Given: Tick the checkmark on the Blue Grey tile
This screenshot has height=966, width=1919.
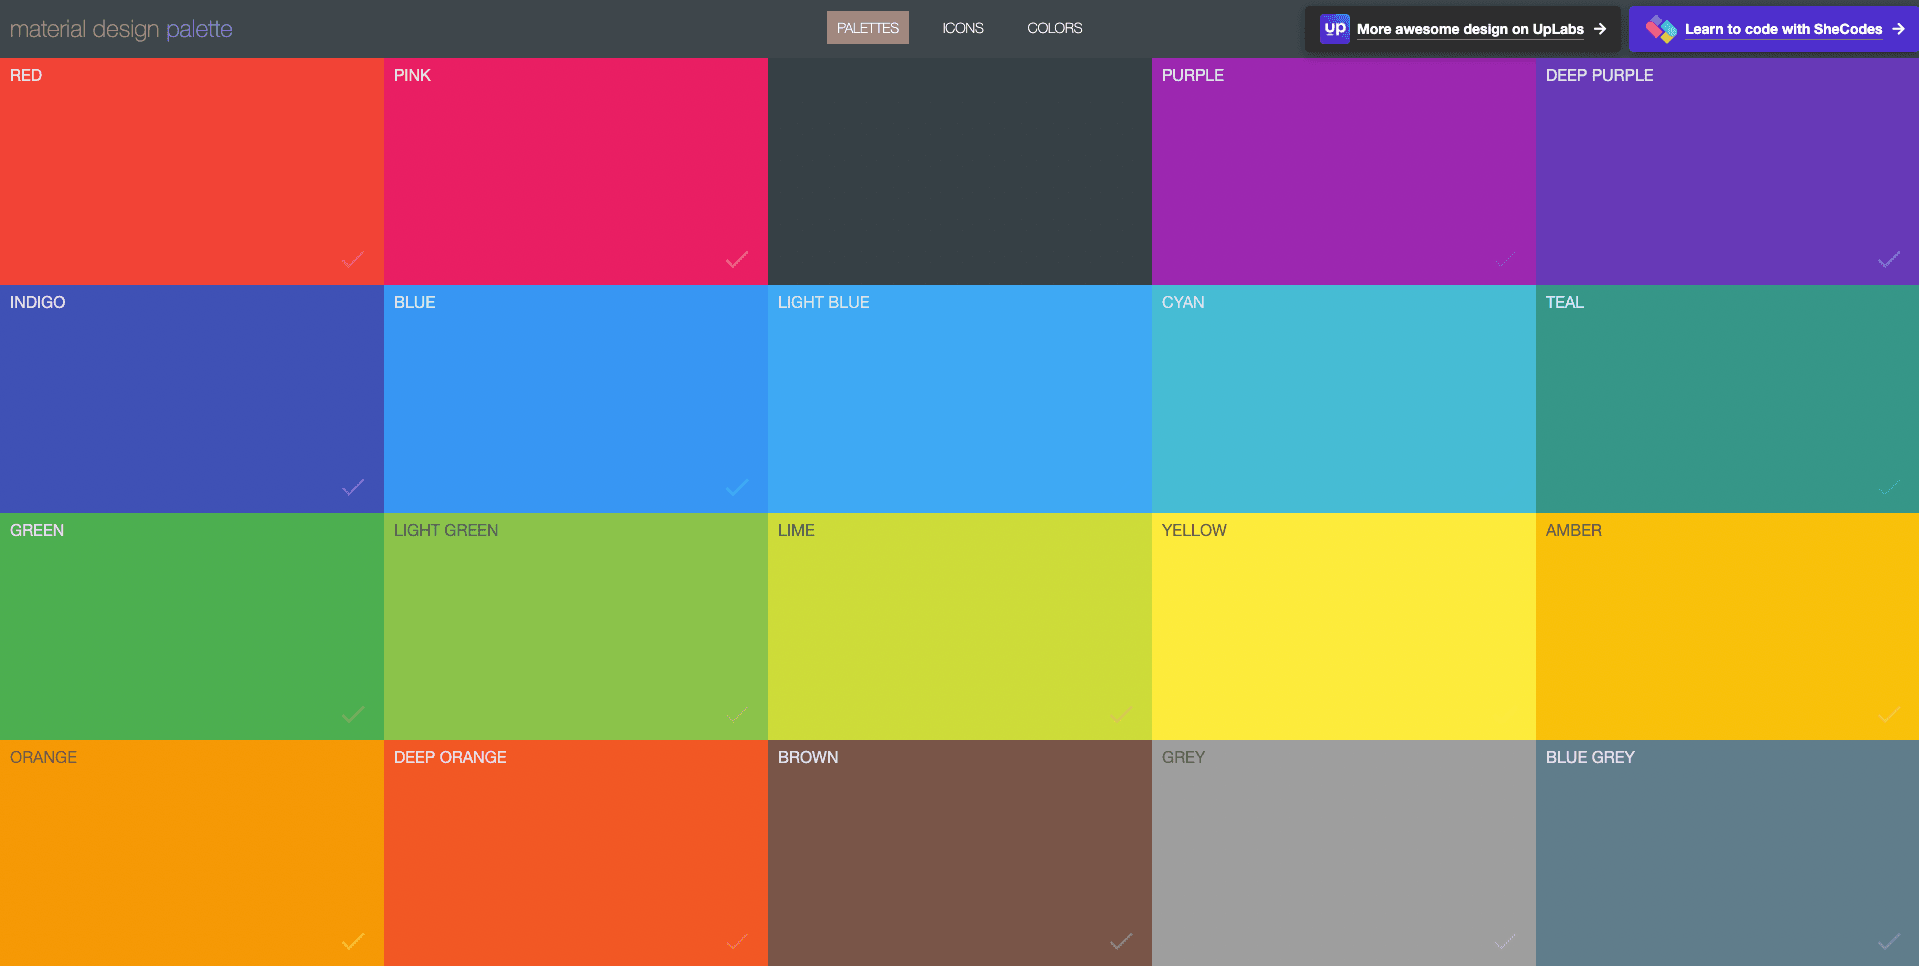Looking at the screenshot, I should coord(1889,941).
